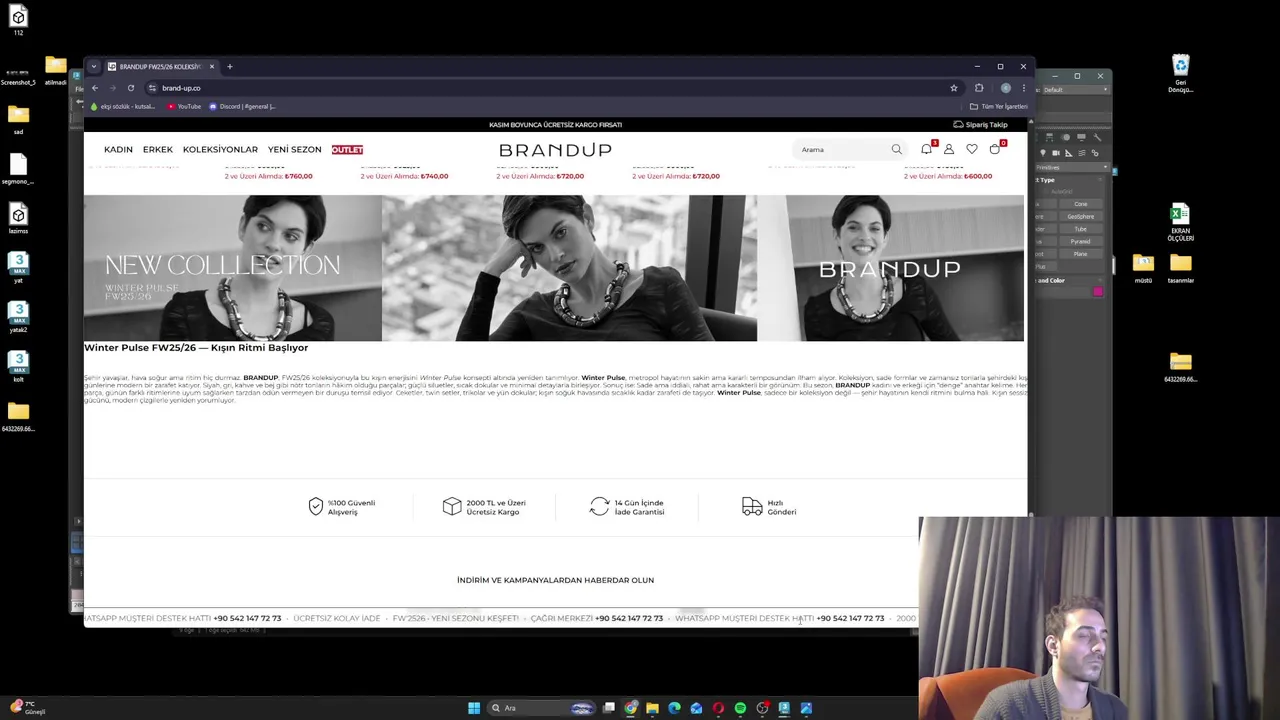
Task: Open the KADIN menu
Action: [118, 149]
